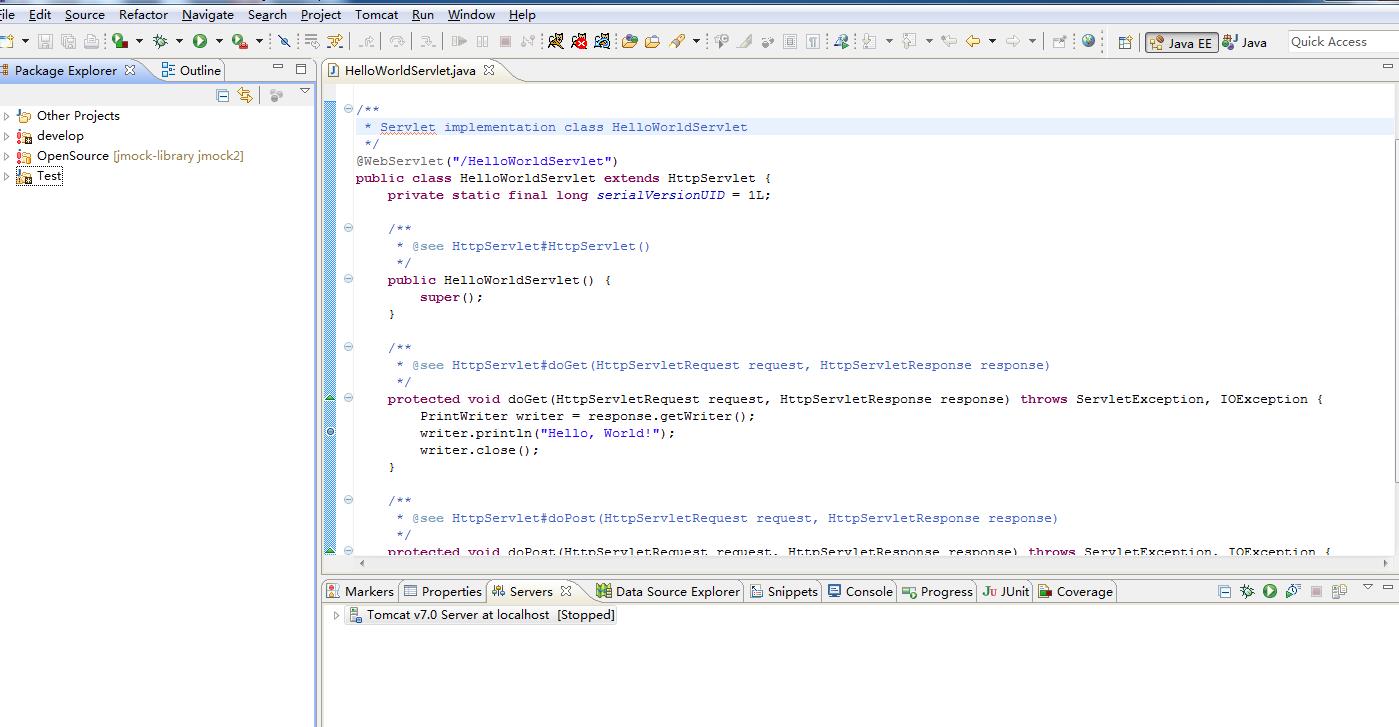Click the Start Tomcat cat icon
Image resolution: width=1399 pixels, height=727 pixels.
tap(555, 41)
